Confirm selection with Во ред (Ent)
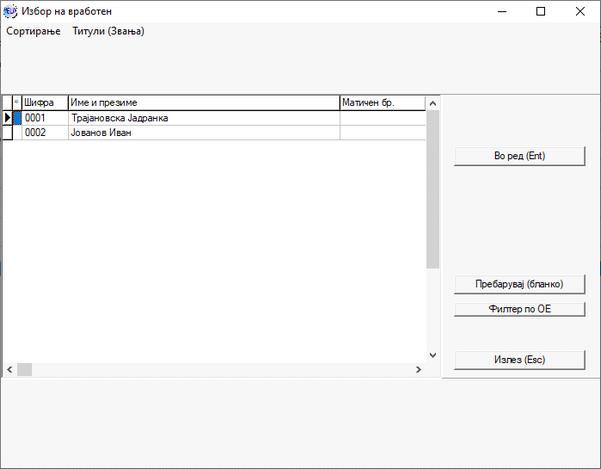Screen dimensions: 601x469 click(x=519, y=156)
